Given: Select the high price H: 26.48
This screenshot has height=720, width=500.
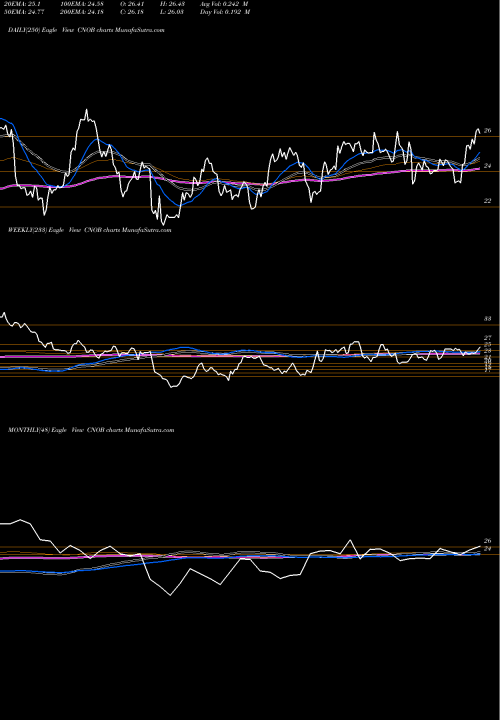Looking at the screenshot, I should point(175,4).
